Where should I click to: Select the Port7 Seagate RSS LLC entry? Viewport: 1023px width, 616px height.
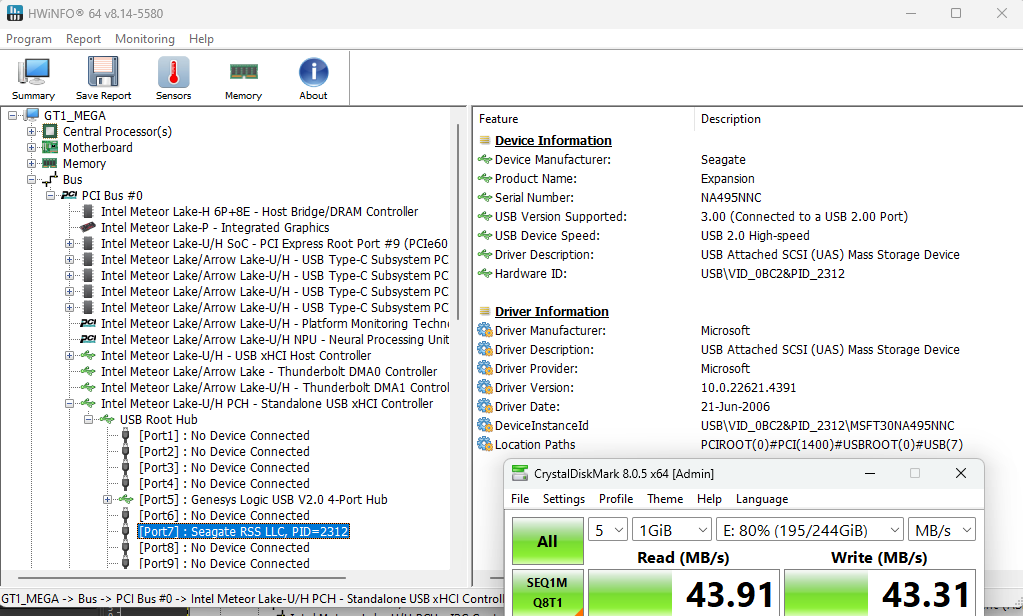point(244,531)
